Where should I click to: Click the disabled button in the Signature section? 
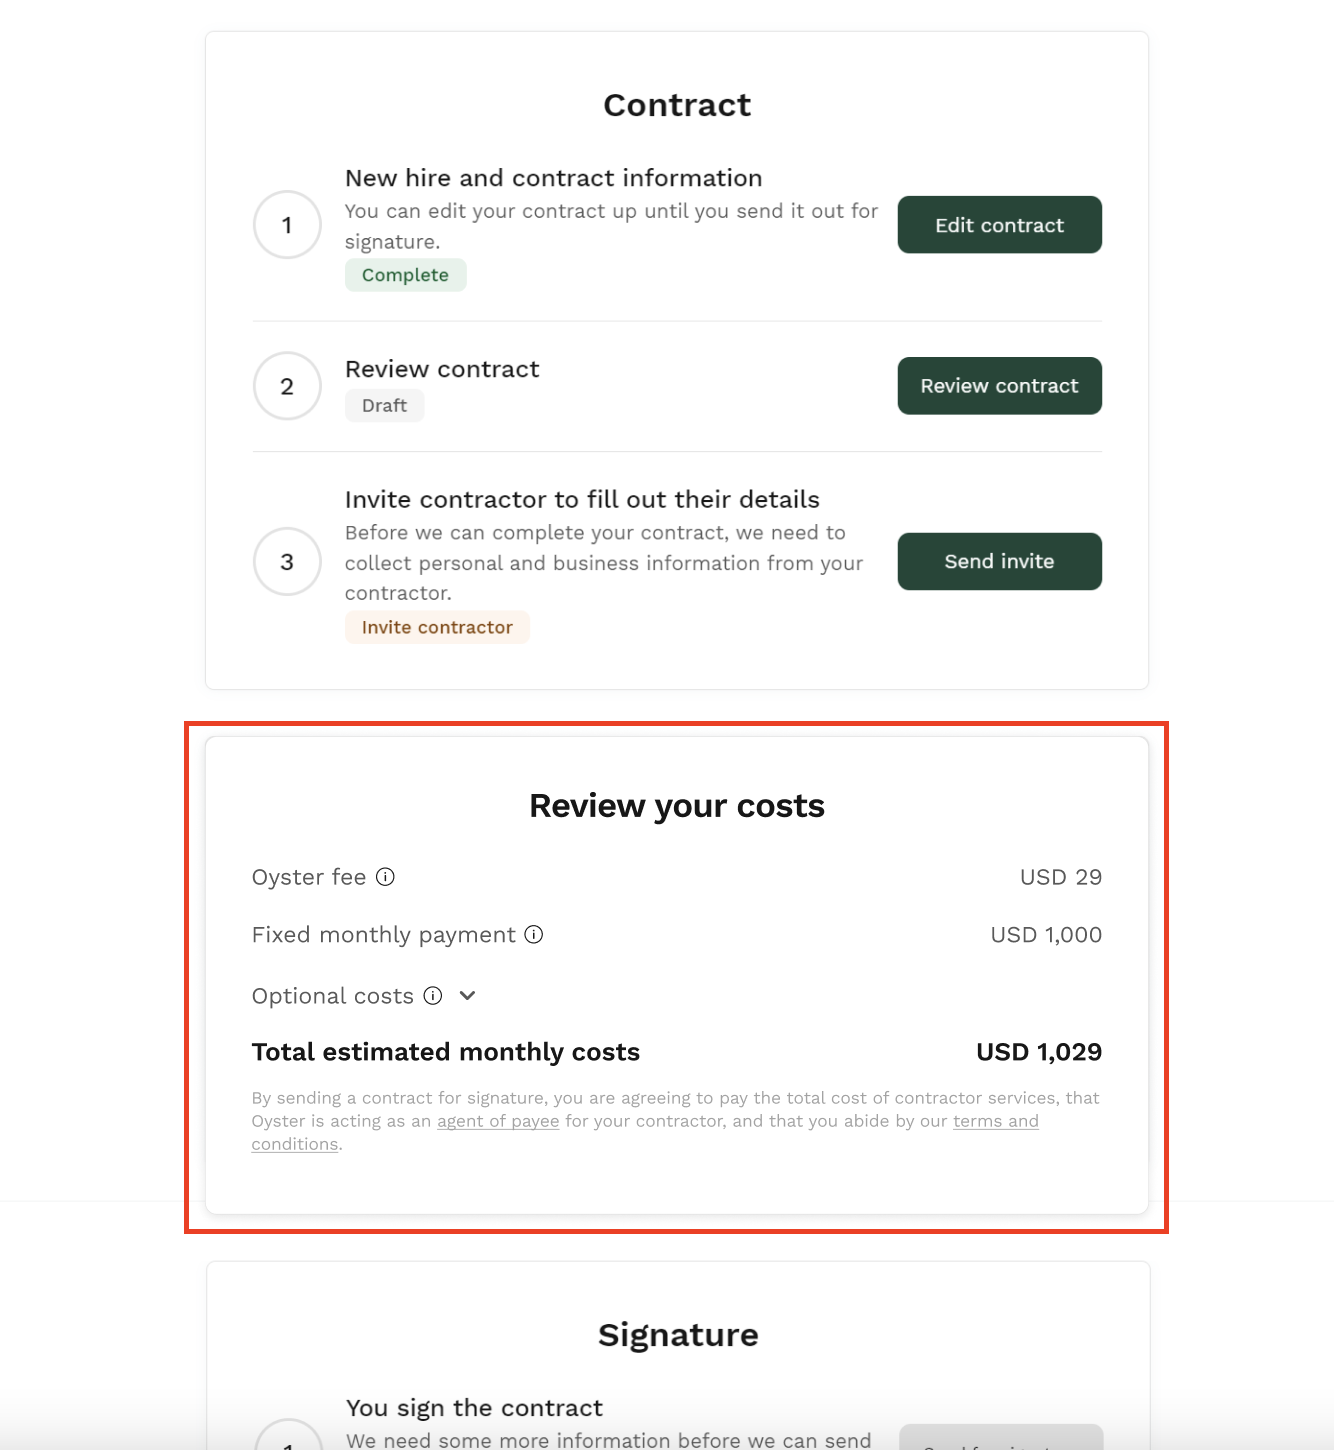pyautogui.click(x=1001, y=1437)
